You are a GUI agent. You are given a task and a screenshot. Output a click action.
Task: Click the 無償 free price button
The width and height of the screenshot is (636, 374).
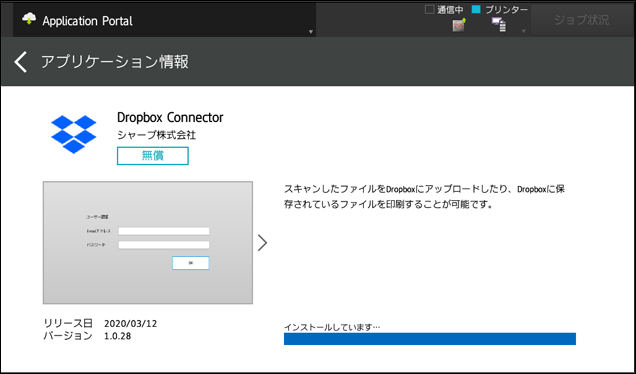point(153,156)
